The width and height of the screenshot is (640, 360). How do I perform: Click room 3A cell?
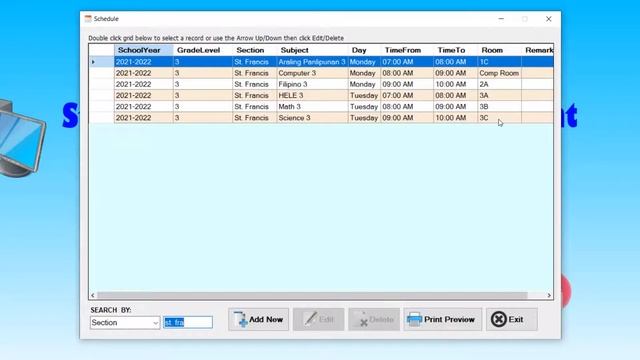(499, 95)
